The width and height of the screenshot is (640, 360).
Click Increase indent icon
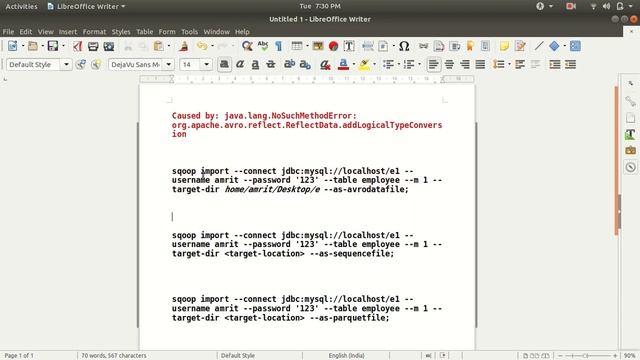pos(554,64)
